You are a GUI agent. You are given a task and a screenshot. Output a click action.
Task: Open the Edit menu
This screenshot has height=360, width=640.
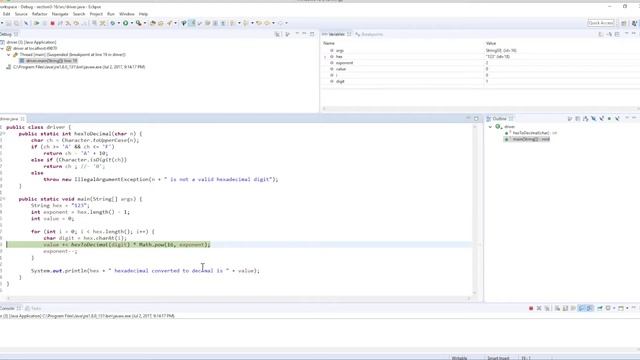click(7, 14)
